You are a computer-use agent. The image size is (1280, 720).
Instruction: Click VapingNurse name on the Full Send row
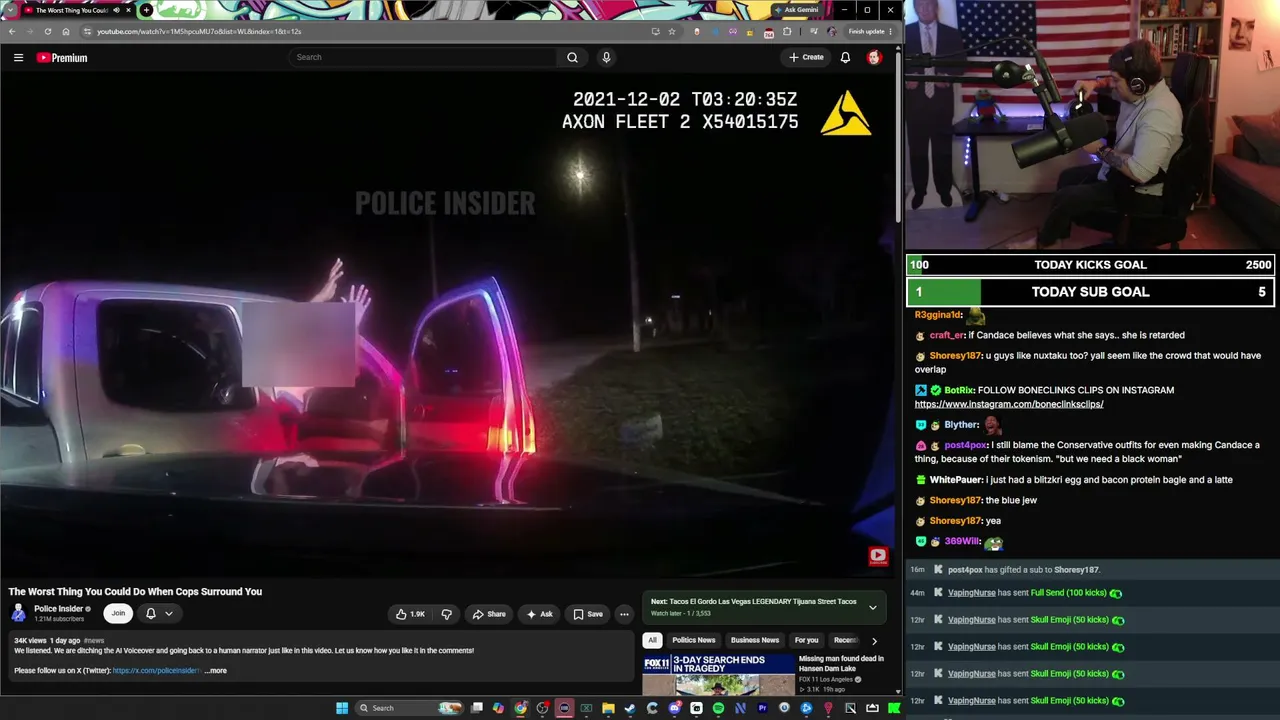[971, 593]
